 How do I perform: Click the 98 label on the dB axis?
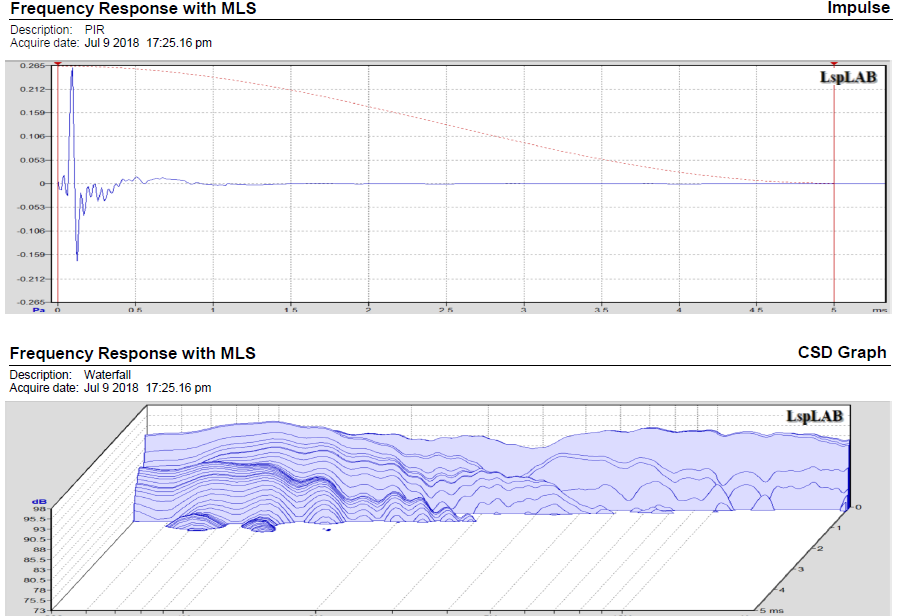point(40,509)
